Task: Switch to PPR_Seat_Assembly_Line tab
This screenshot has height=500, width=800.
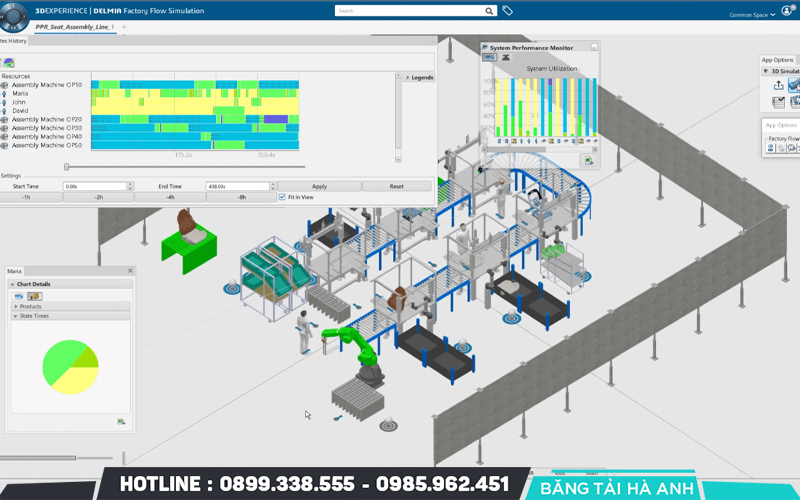Action: 75,27
